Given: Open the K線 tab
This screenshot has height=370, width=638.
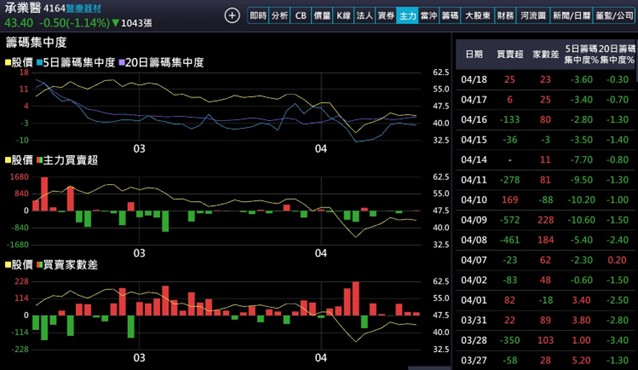Looking at the screenshot, I should coord(343,15).
